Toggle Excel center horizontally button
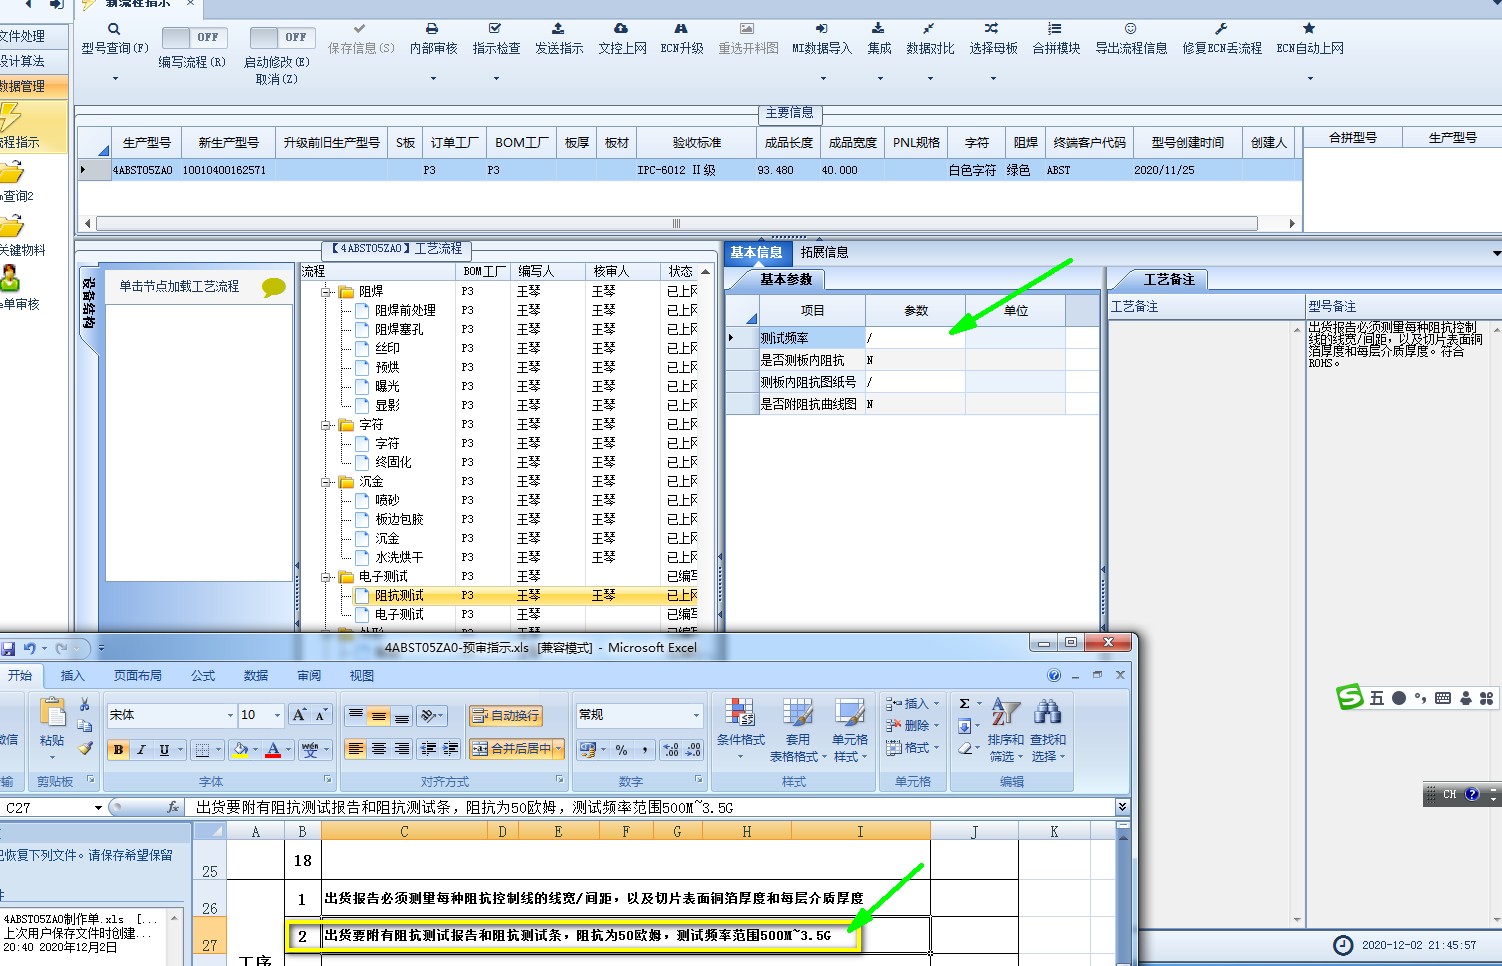Image resolution: width=1502 pixels, height=966 pixels. (378, 748)
